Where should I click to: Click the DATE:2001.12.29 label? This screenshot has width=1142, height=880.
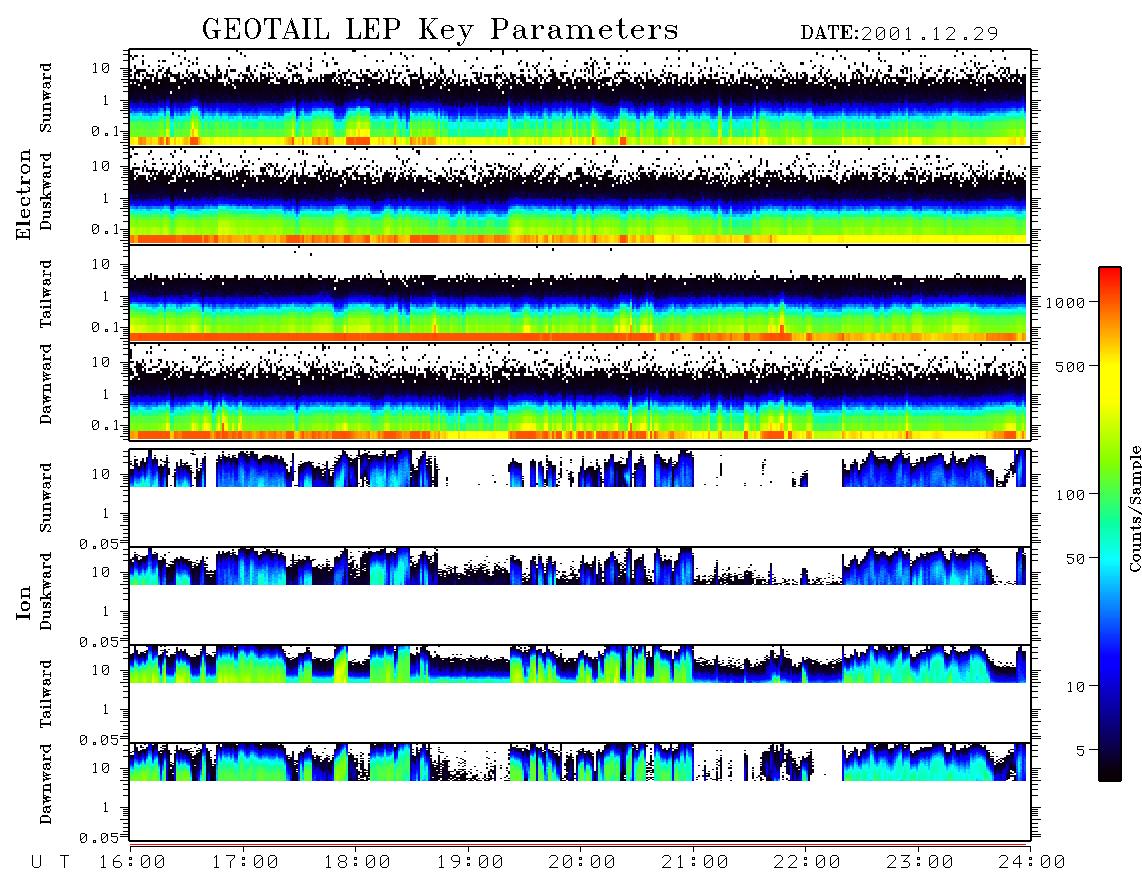pyautogui.click(x=899, y=33)
